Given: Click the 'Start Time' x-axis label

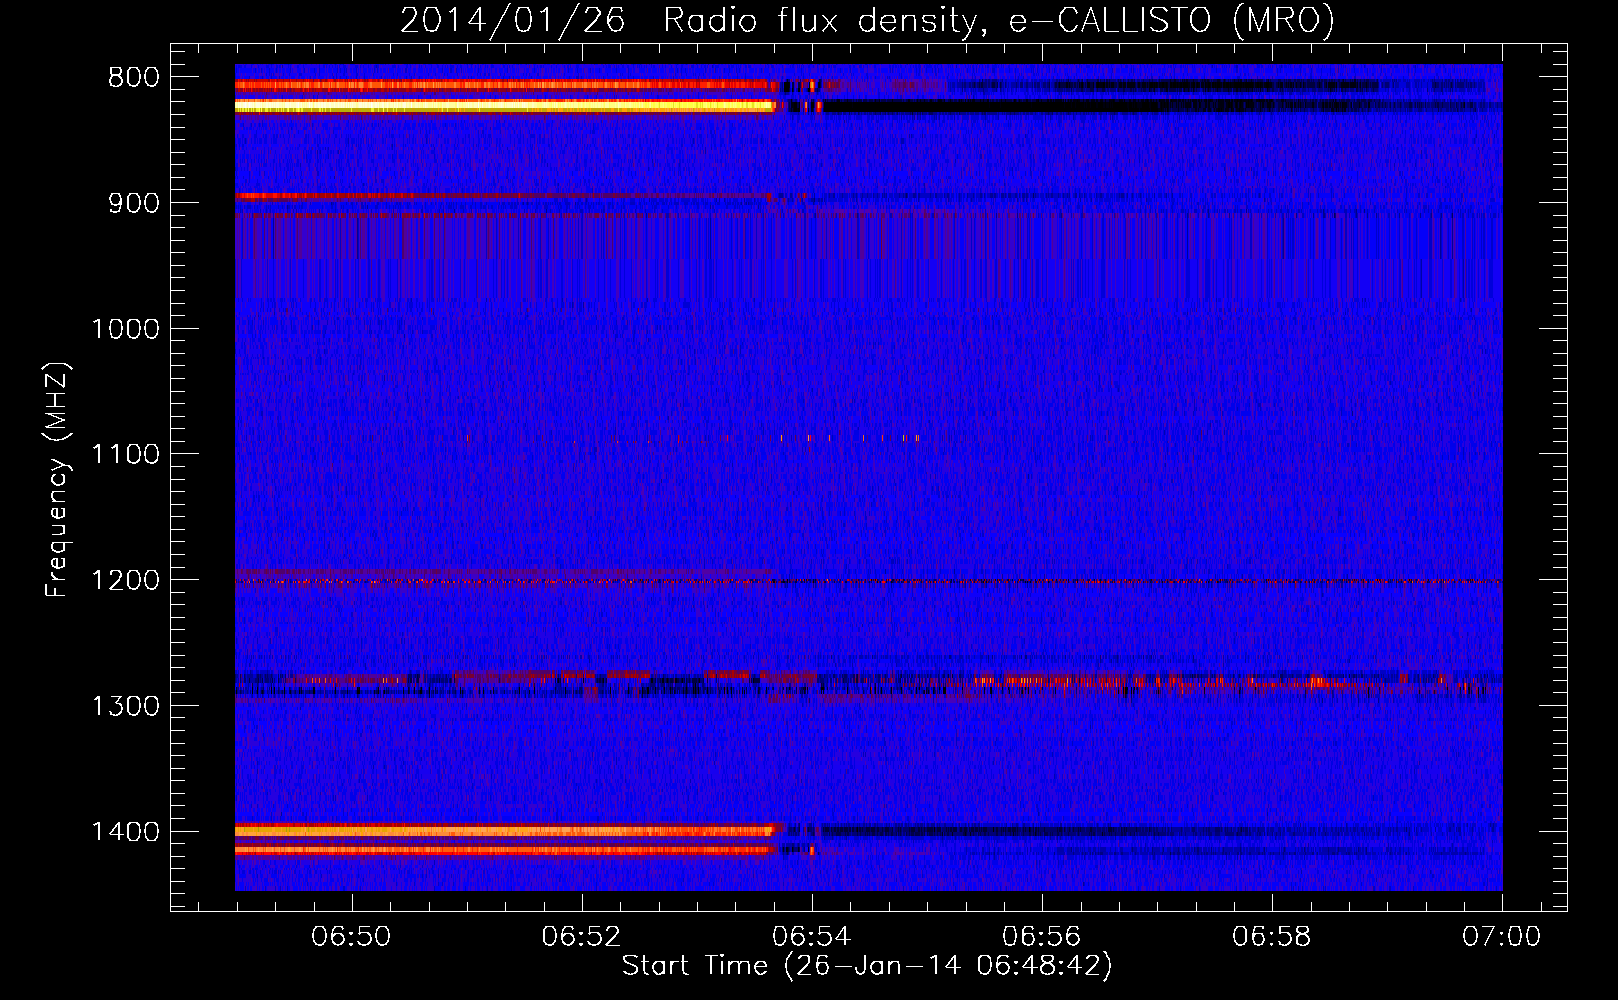Looking at the screenshot, I should (x=866, y=966).
